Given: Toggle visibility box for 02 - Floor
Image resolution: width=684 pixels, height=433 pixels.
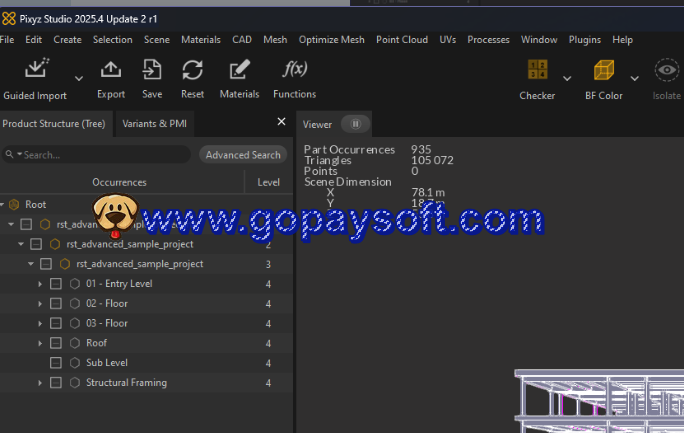Looking at the screenshot, I should 56,303.
